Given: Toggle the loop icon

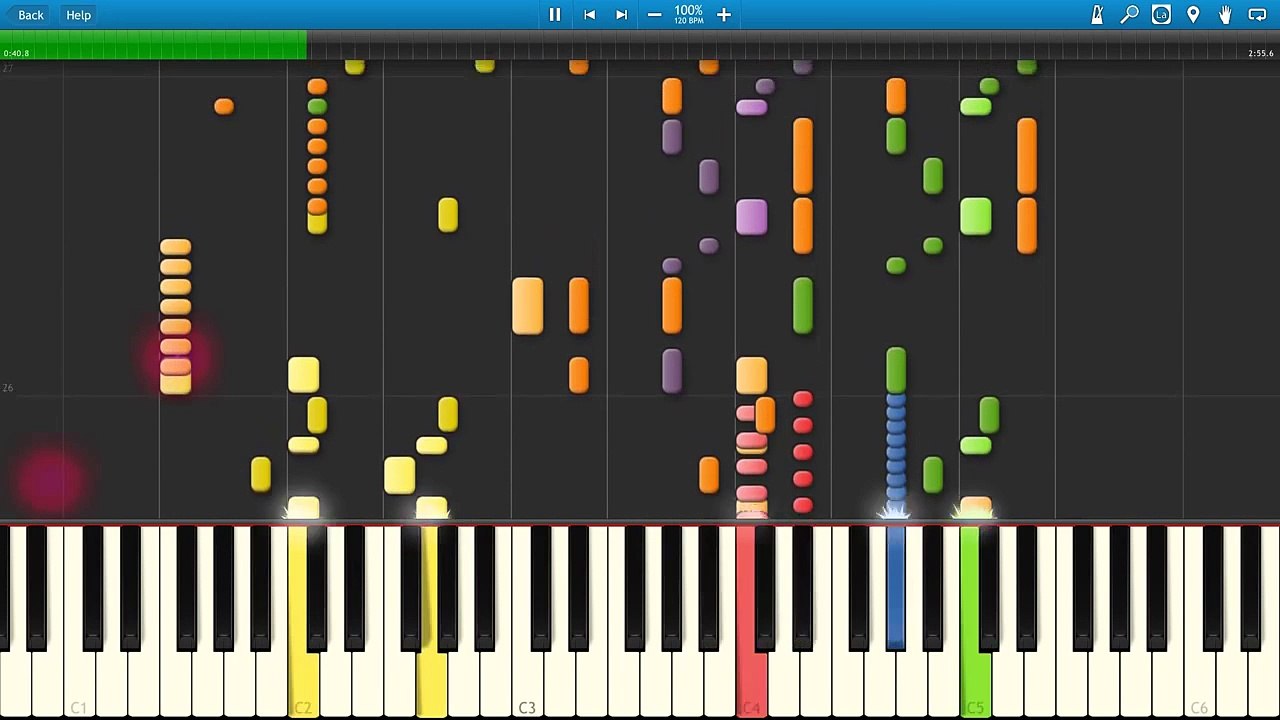Looking at the screenshot, I should click(x=1257, y=15).
